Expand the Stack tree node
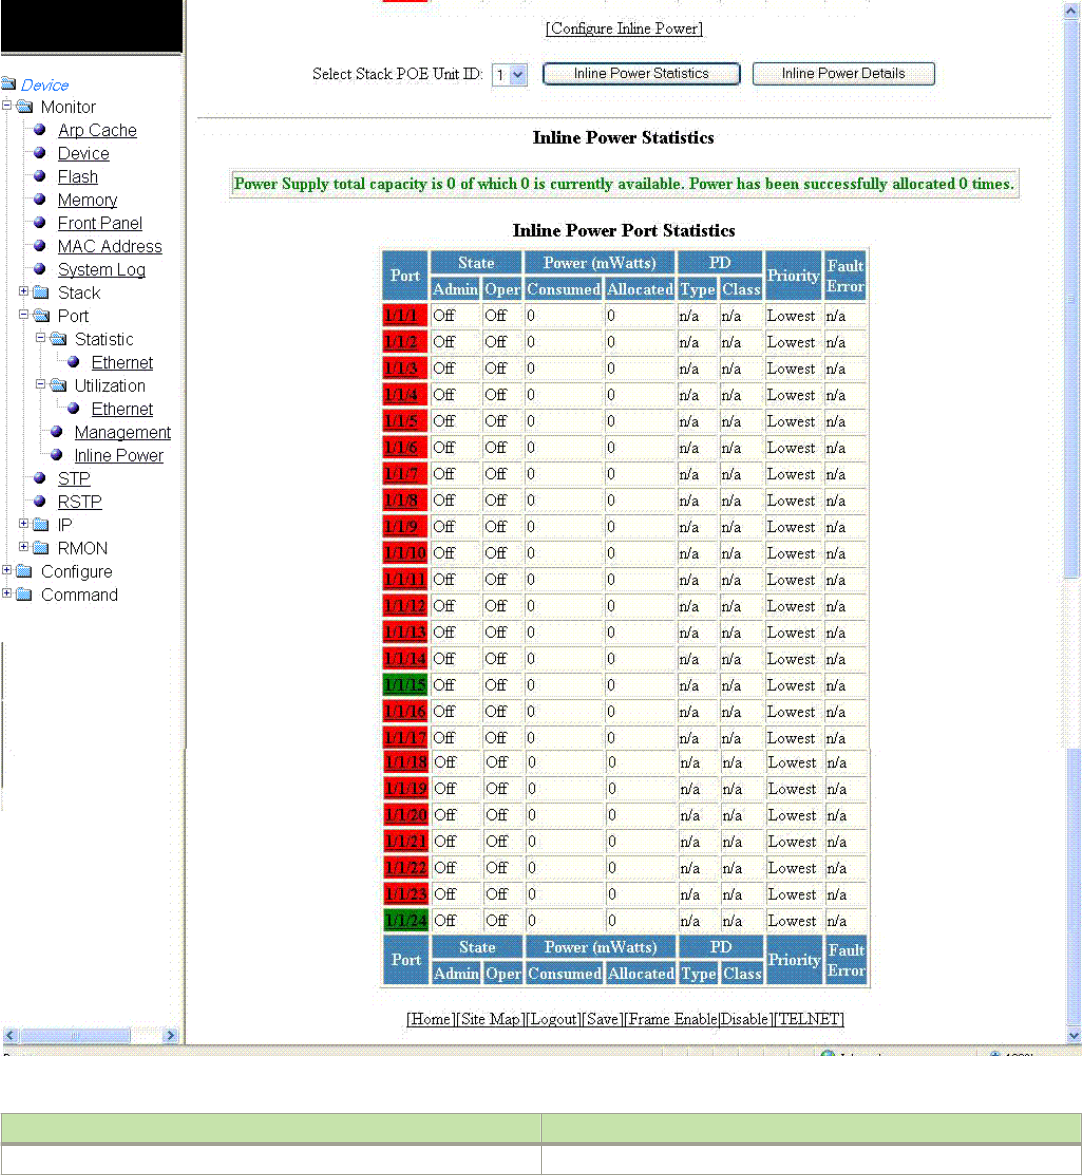The height and width of the screenshot is (1176, 1082). (x=23, y=291)
